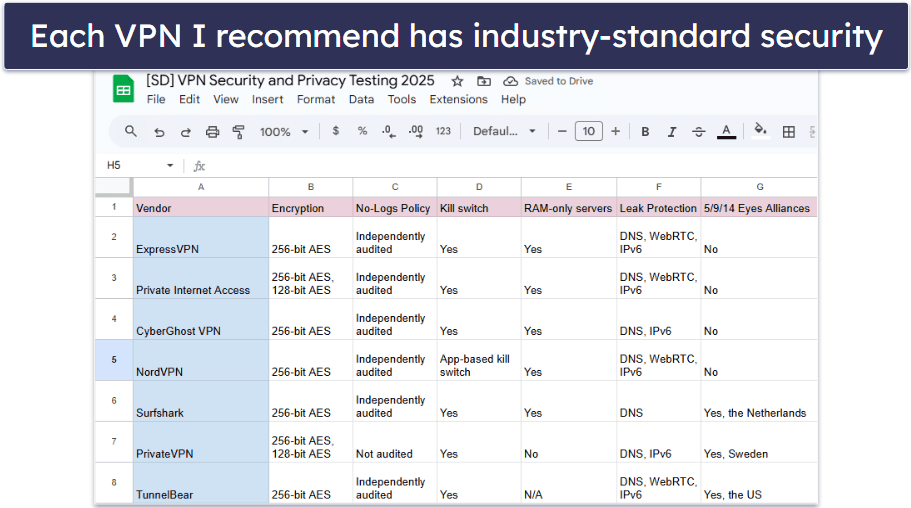Select the Encryption header cell
Viewport: 911px width, 508px height.
[311, 208]
